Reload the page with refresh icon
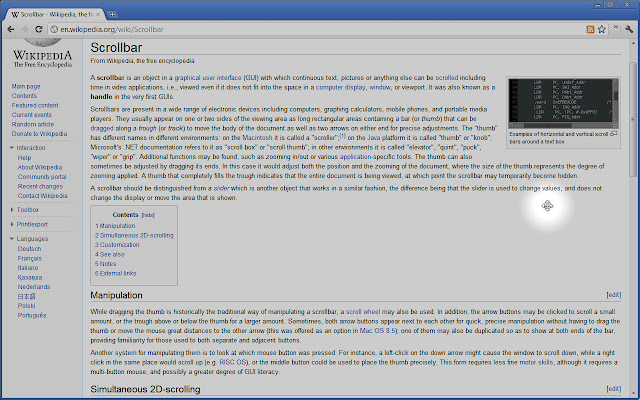Viewport: 640px width, 400px height. [38, 29]
